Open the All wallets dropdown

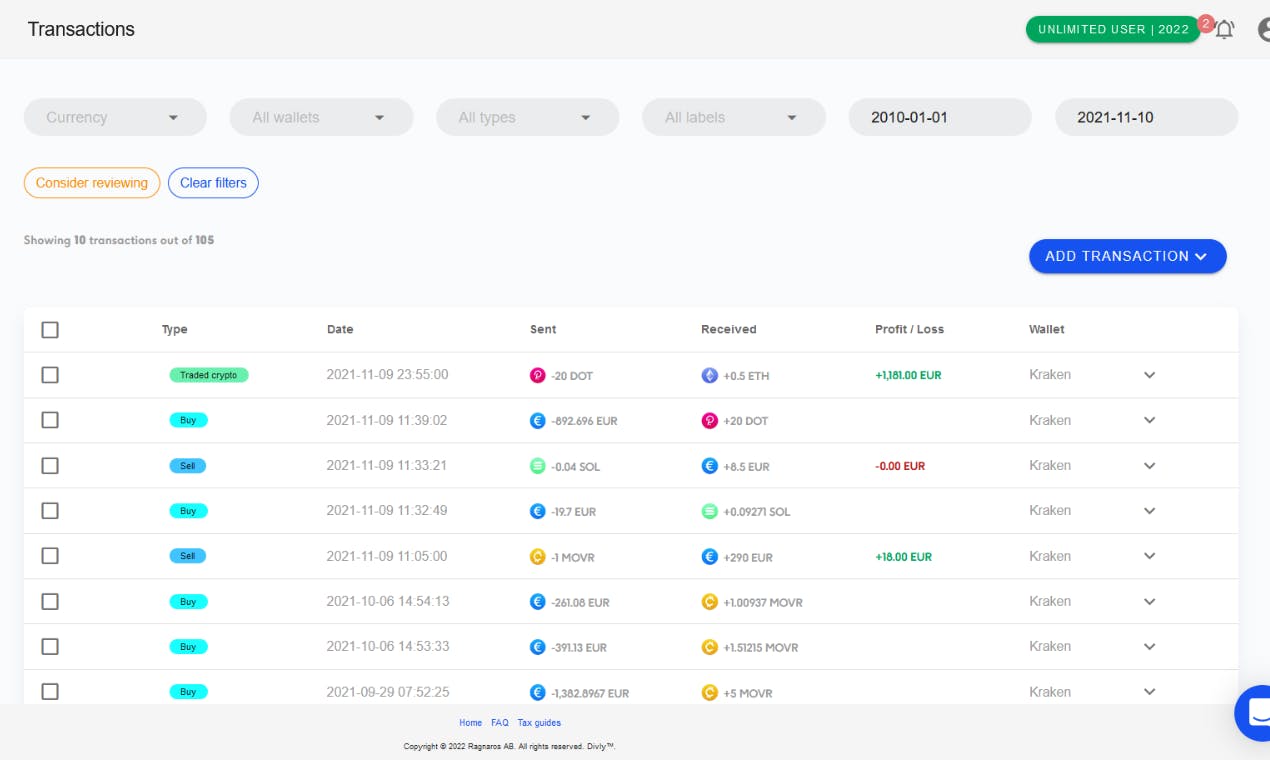click(321, 117)
